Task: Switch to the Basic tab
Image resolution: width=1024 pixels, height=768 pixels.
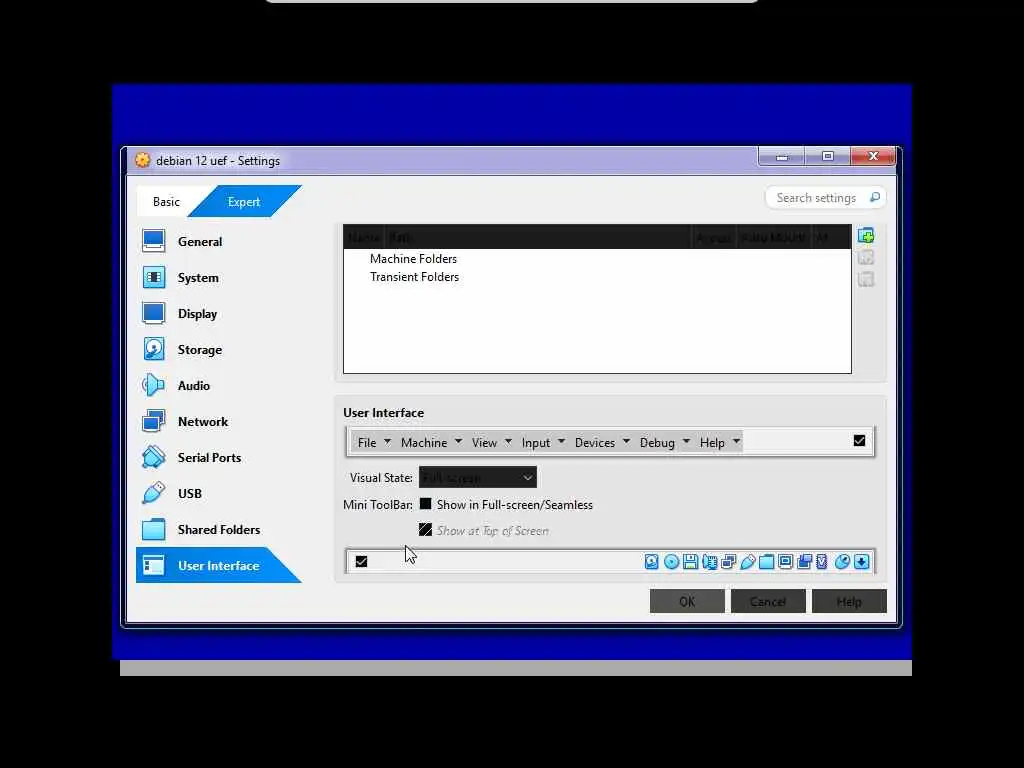Action: tap(166, 202)
